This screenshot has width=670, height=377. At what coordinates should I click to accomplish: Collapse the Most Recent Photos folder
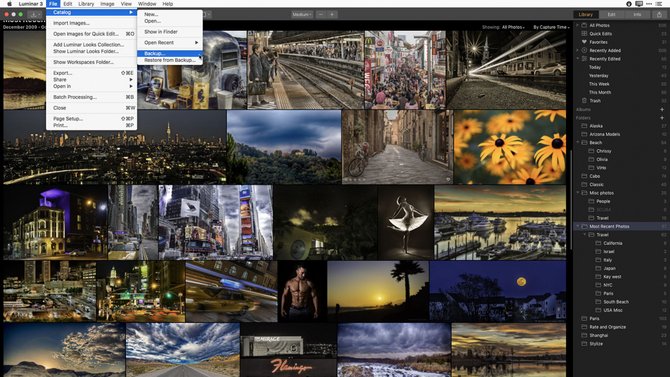578,227
